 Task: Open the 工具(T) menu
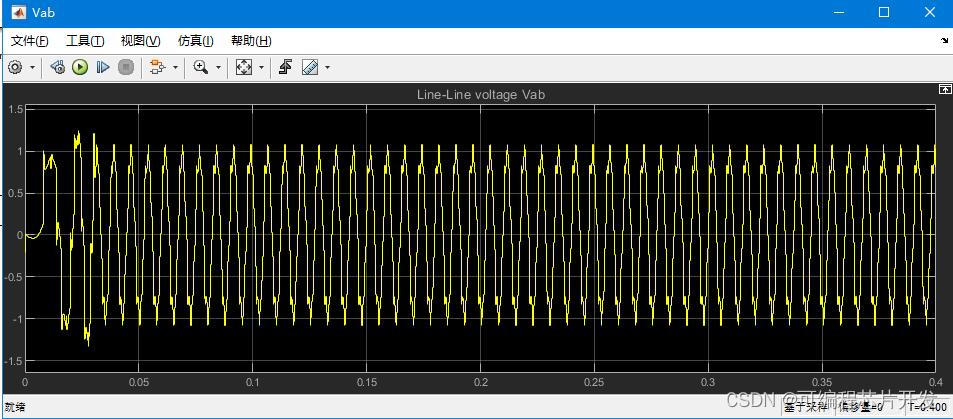click(85, 41)
